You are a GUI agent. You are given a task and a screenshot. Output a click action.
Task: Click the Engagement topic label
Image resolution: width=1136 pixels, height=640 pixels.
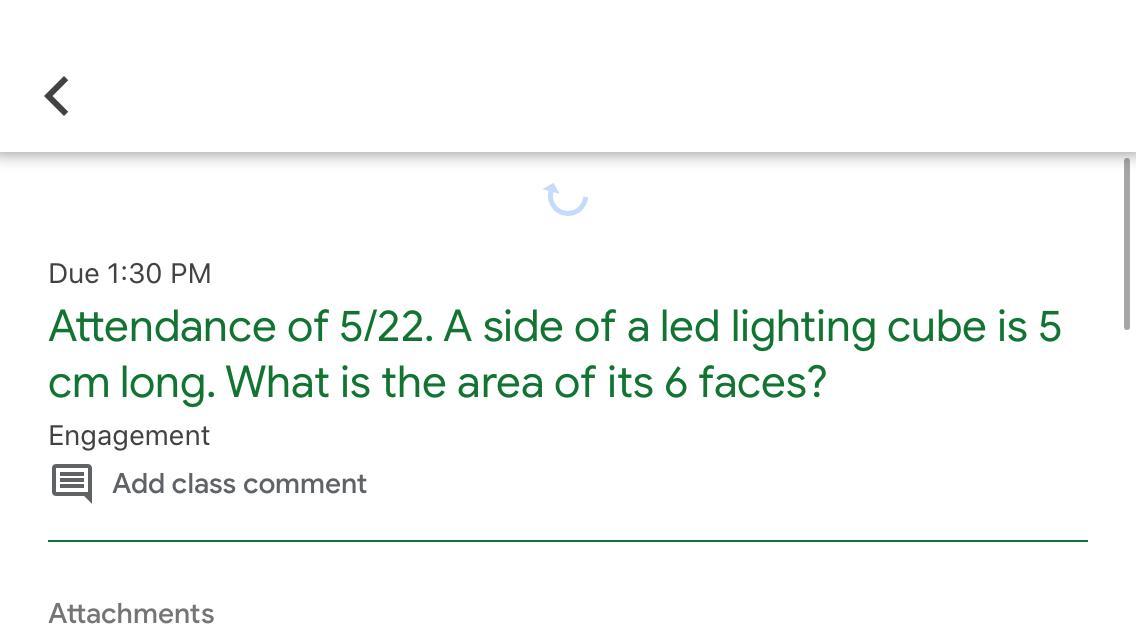[x=129, y=436]
